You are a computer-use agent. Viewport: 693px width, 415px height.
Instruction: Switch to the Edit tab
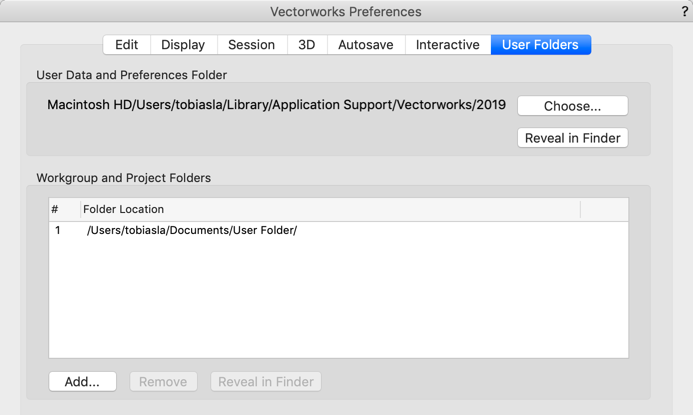tap(127, 45)
